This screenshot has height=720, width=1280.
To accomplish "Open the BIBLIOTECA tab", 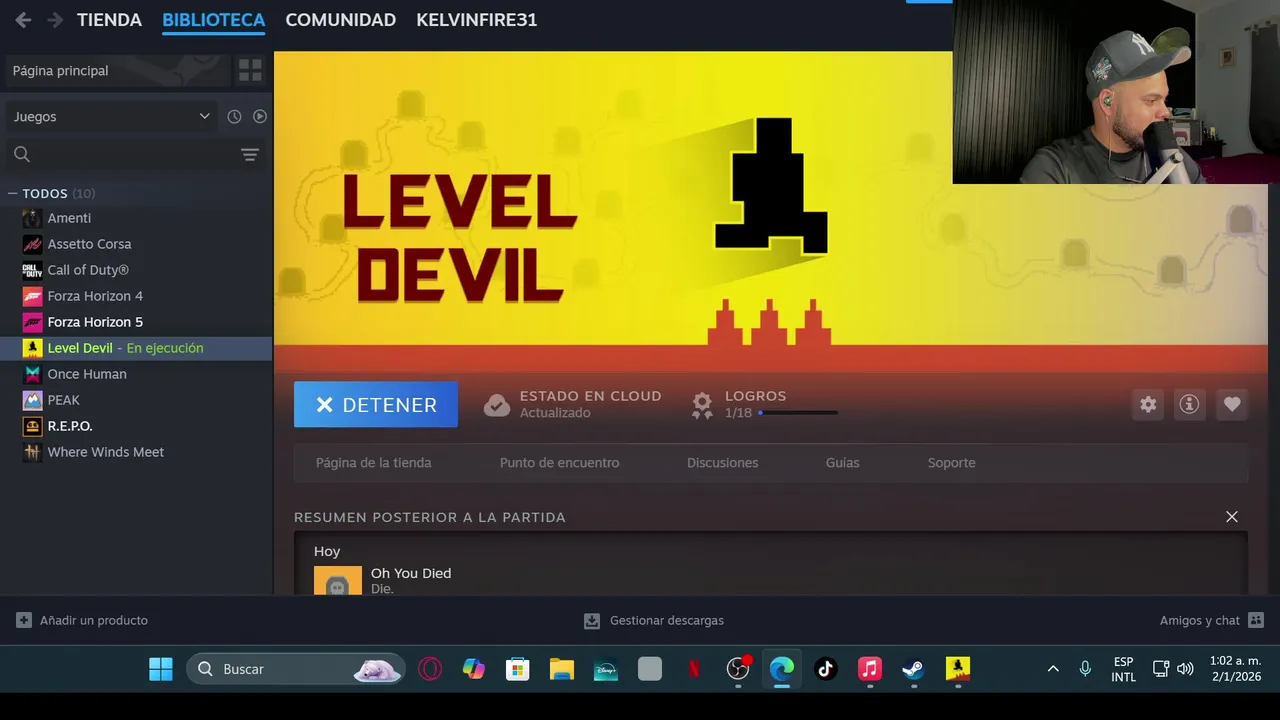I will (x=214, y=20).
